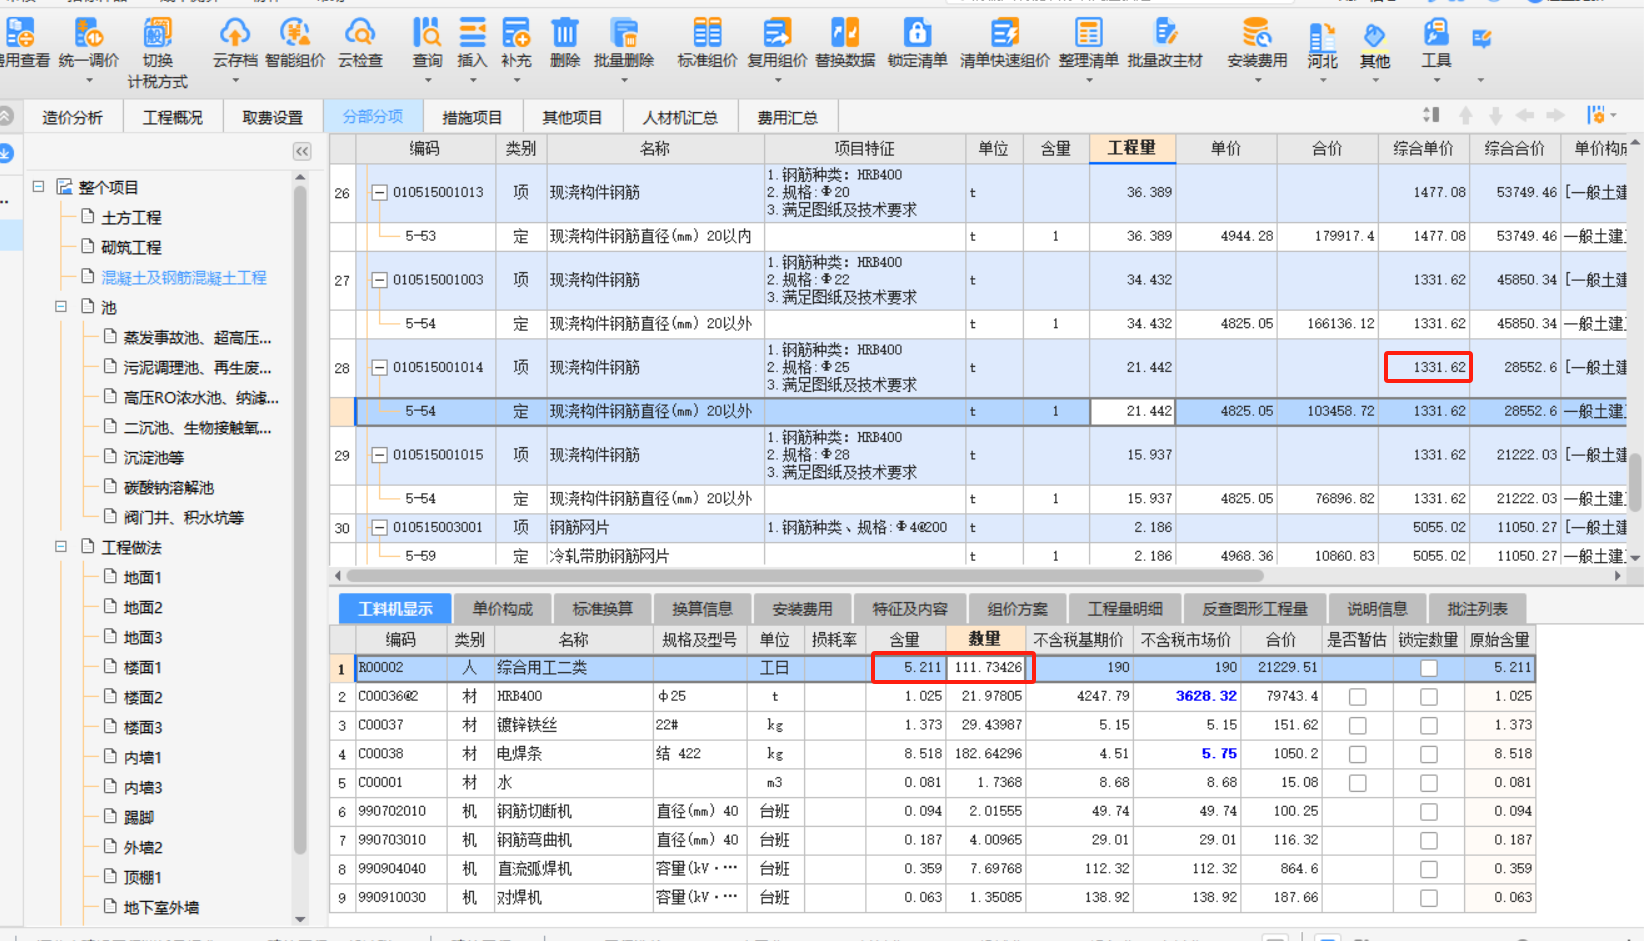Toggle 锁定数量 checkbox for 钢筋切断机 row
This screenshot has height=941, width=1644.
click(1429, 812)
